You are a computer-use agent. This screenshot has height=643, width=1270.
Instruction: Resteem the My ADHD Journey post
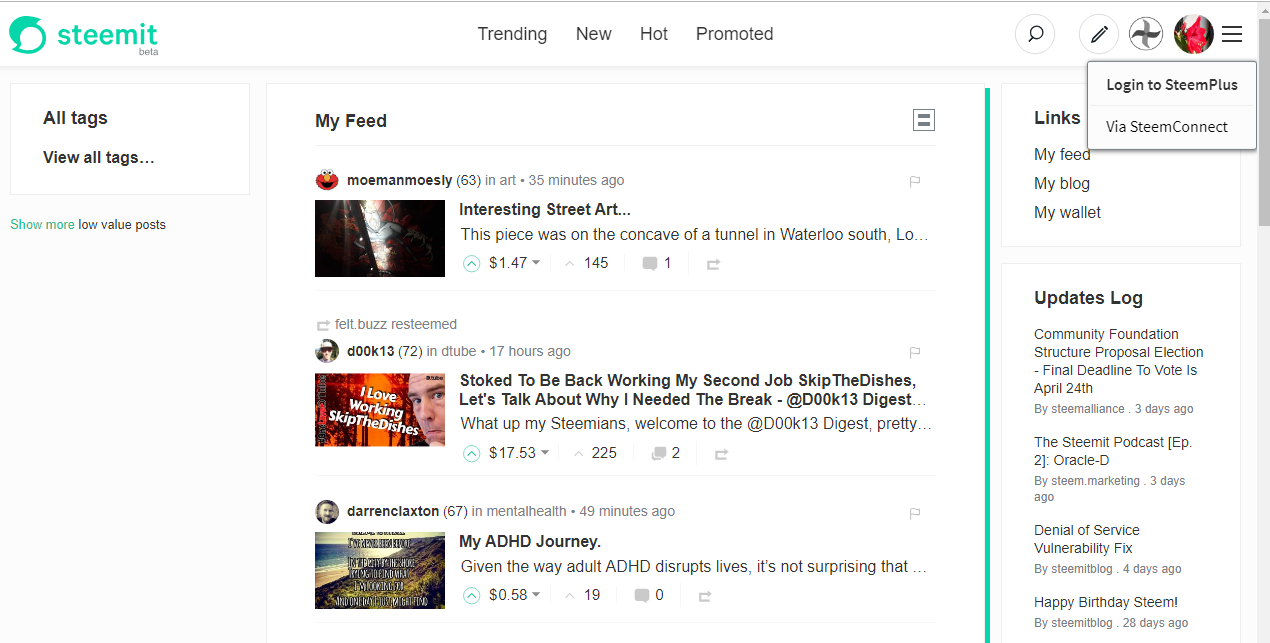(x=705, y=596)
